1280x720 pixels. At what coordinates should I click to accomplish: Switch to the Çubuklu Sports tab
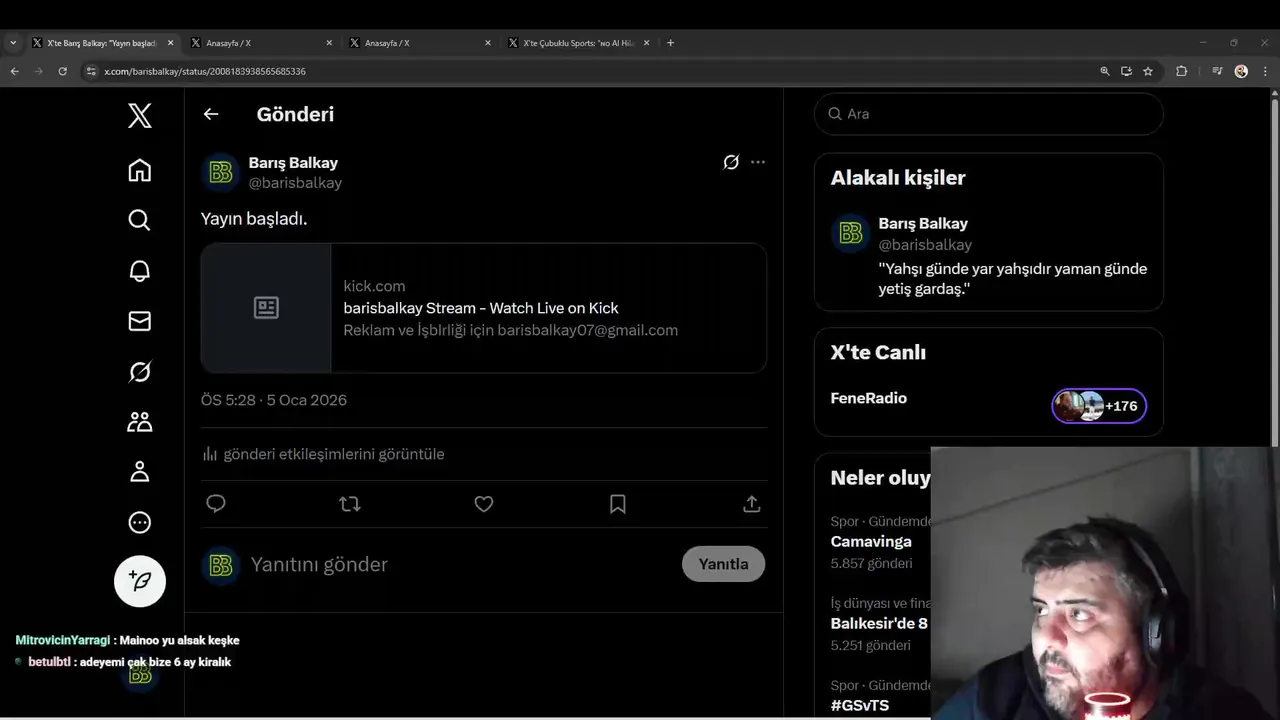pos(579,43)
